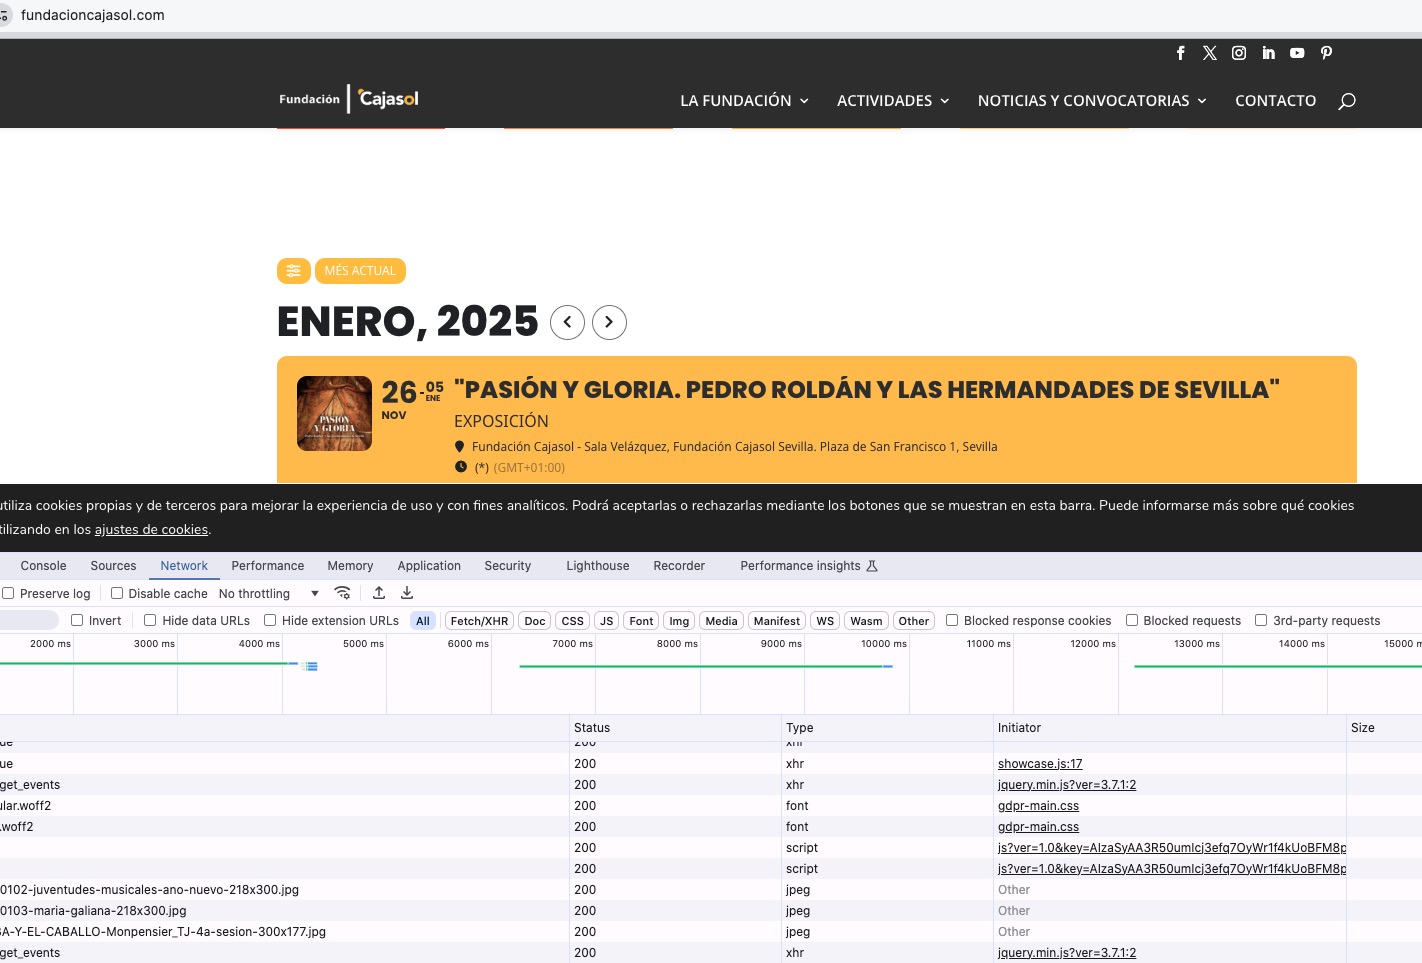The height and width of the screenshot is (963, 1422).
Task: Open the event filter options button
Action: click(x=293, y=271)
